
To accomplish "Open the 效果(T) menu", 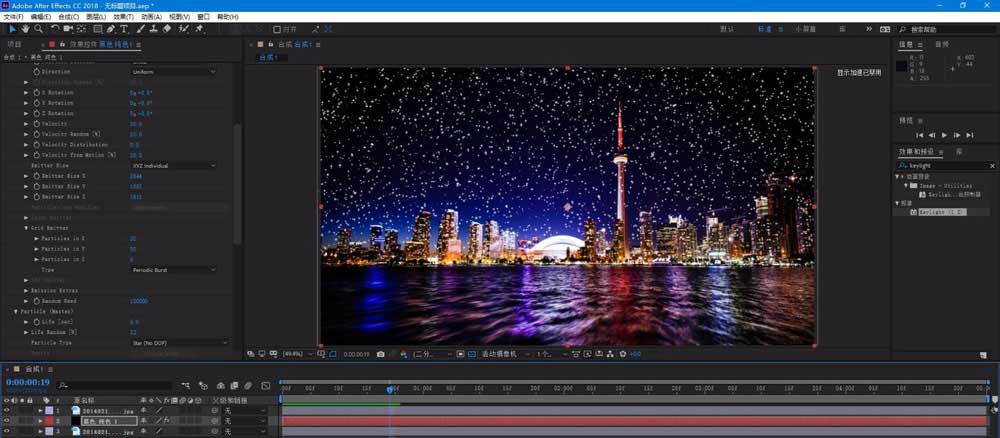I will pos(124,17).
